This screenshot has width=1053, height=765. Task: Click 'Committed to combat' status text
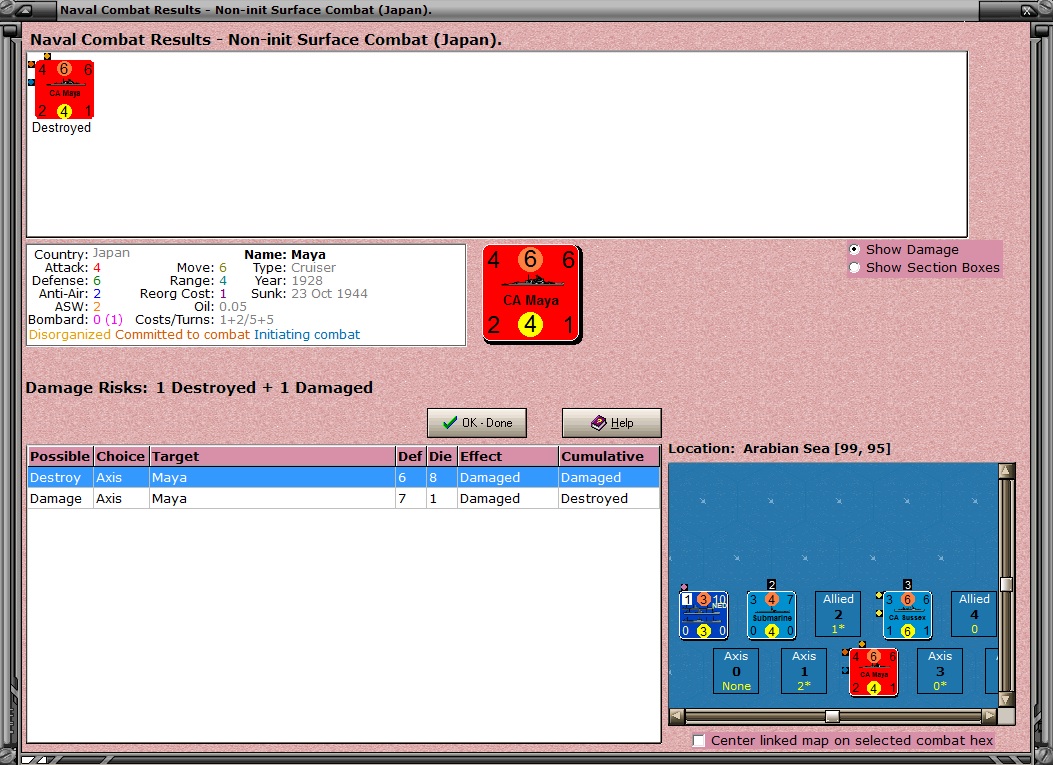pos(182,334)
